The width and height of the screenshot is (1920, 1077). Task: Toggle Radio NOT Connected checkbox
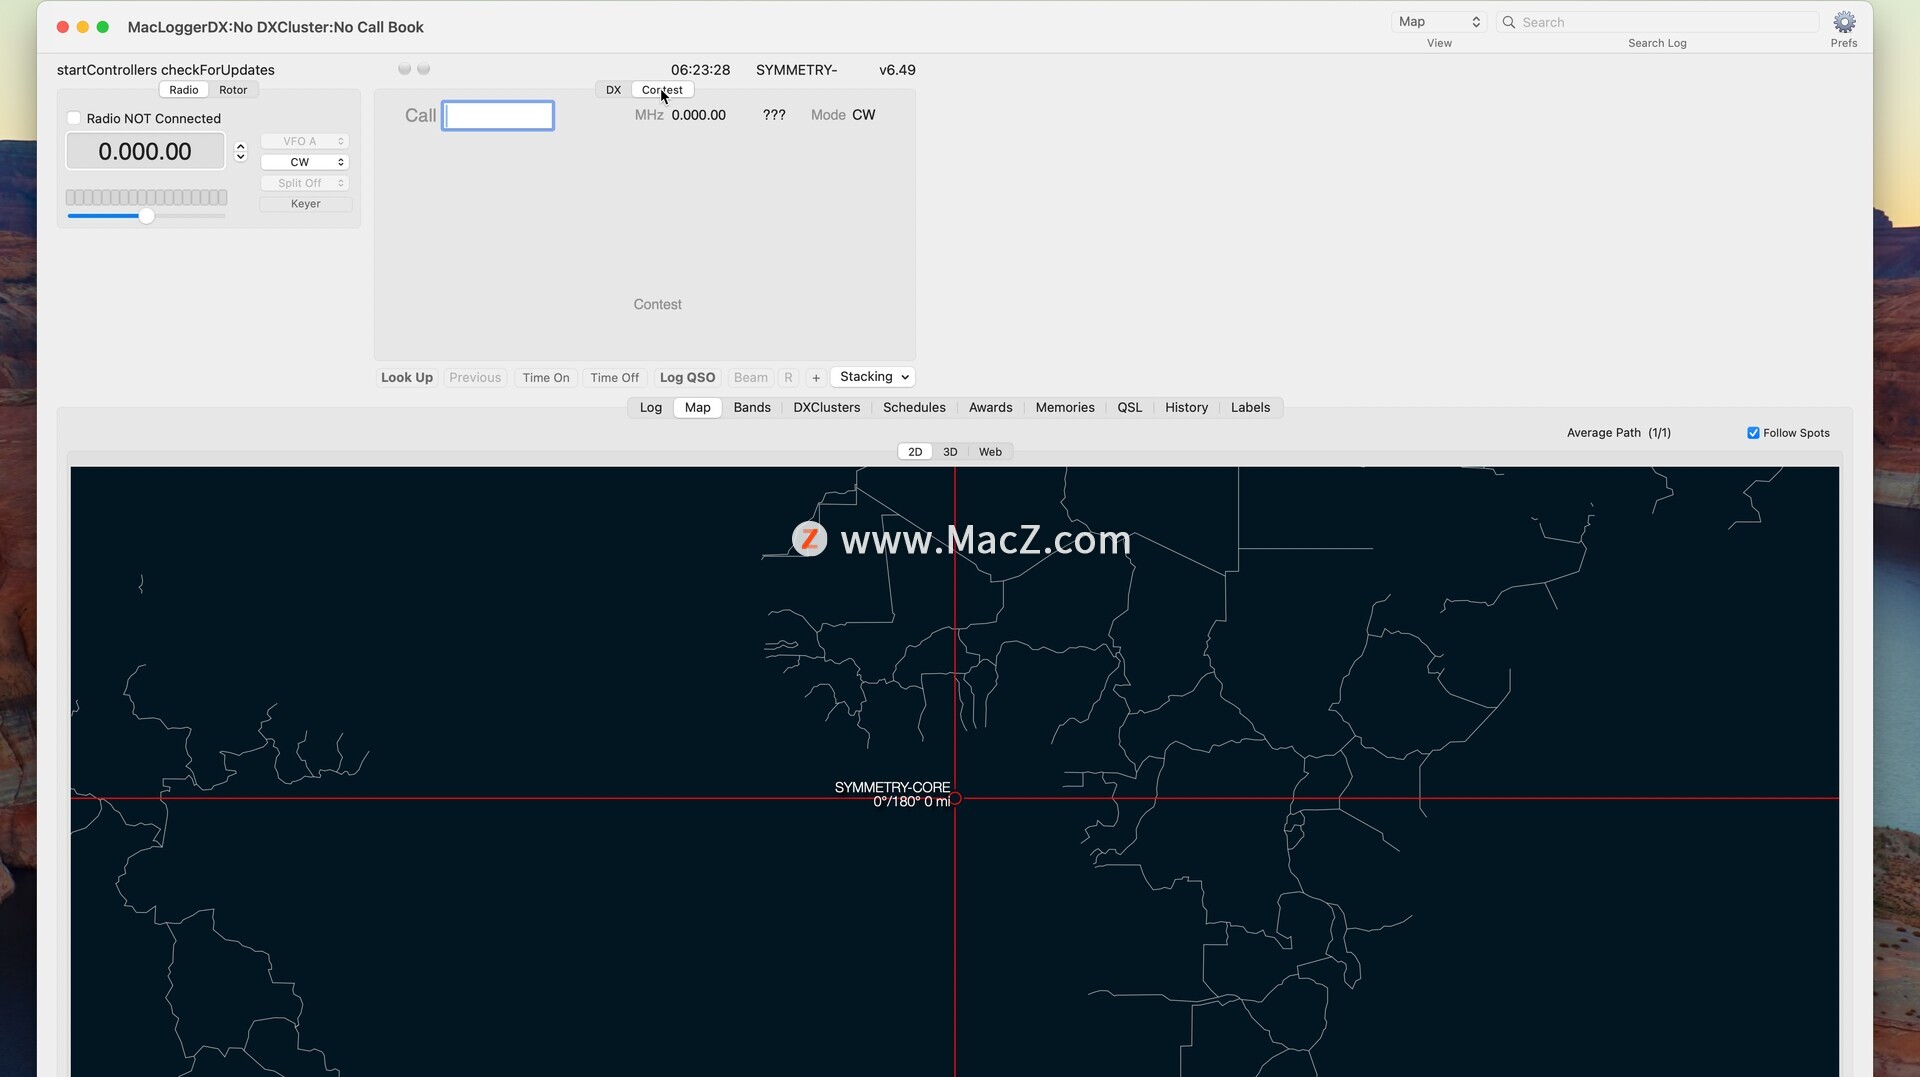click(x=74, y=118)
